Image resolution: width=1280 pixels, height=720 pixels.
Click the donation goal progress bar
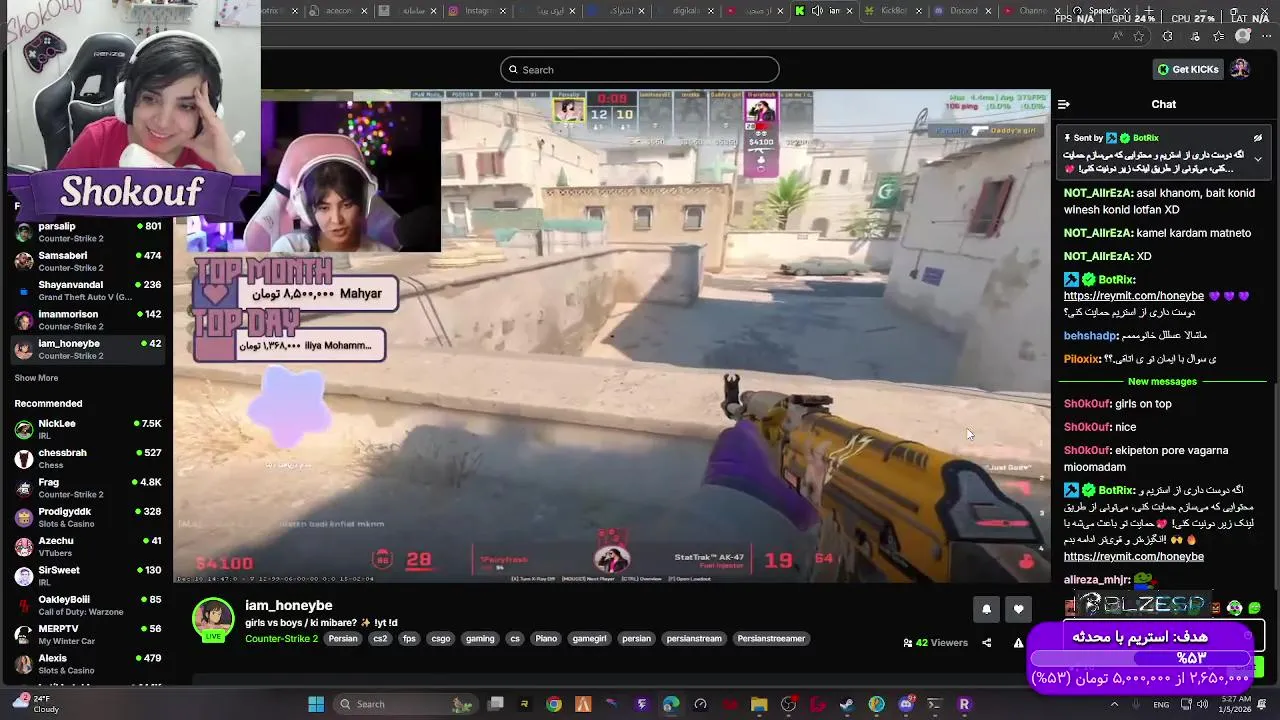click(1141, 658)
